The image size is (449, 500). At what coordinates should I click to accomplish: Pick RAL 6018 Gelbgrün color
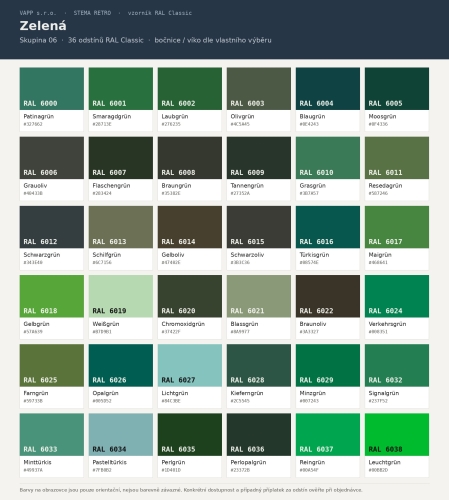pyautogui.click(x=52, y=296)
